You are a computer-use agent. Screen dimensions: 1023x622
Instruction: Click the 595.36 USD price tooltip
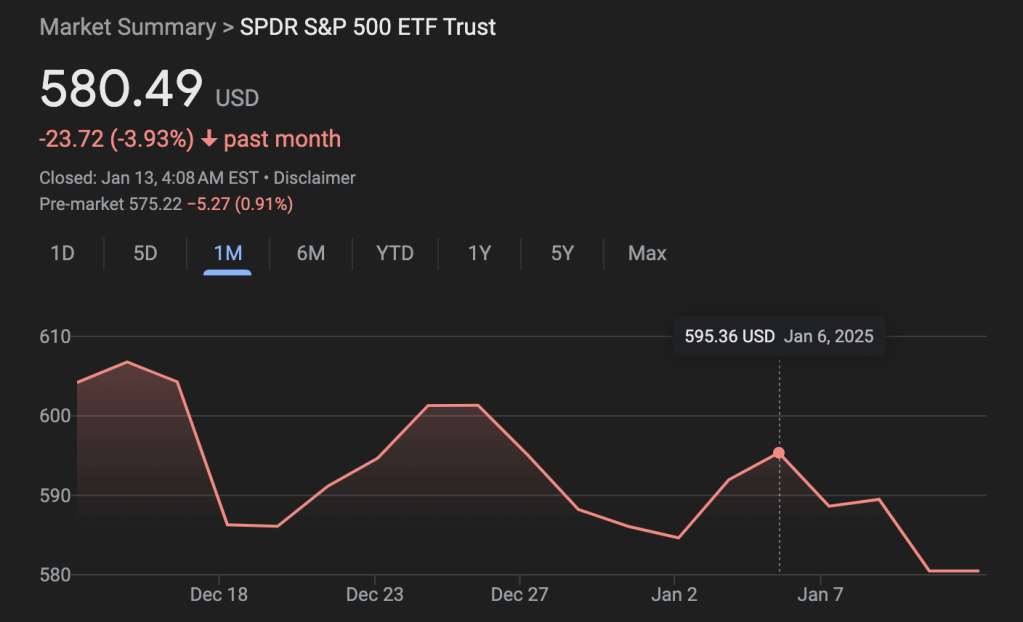point(730,336)
